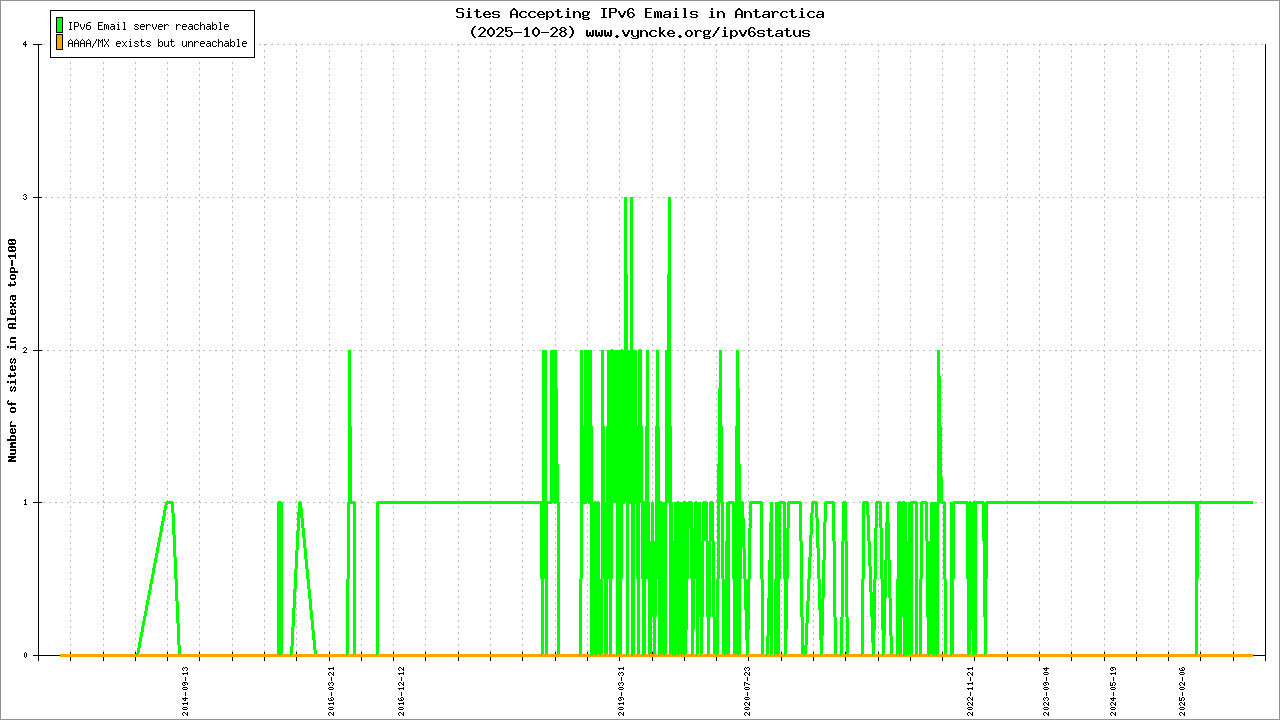Select 'IPv6 Email server reachable' legend label
Viewport: 1280px width, 720px height.
[x=148, y=26]
